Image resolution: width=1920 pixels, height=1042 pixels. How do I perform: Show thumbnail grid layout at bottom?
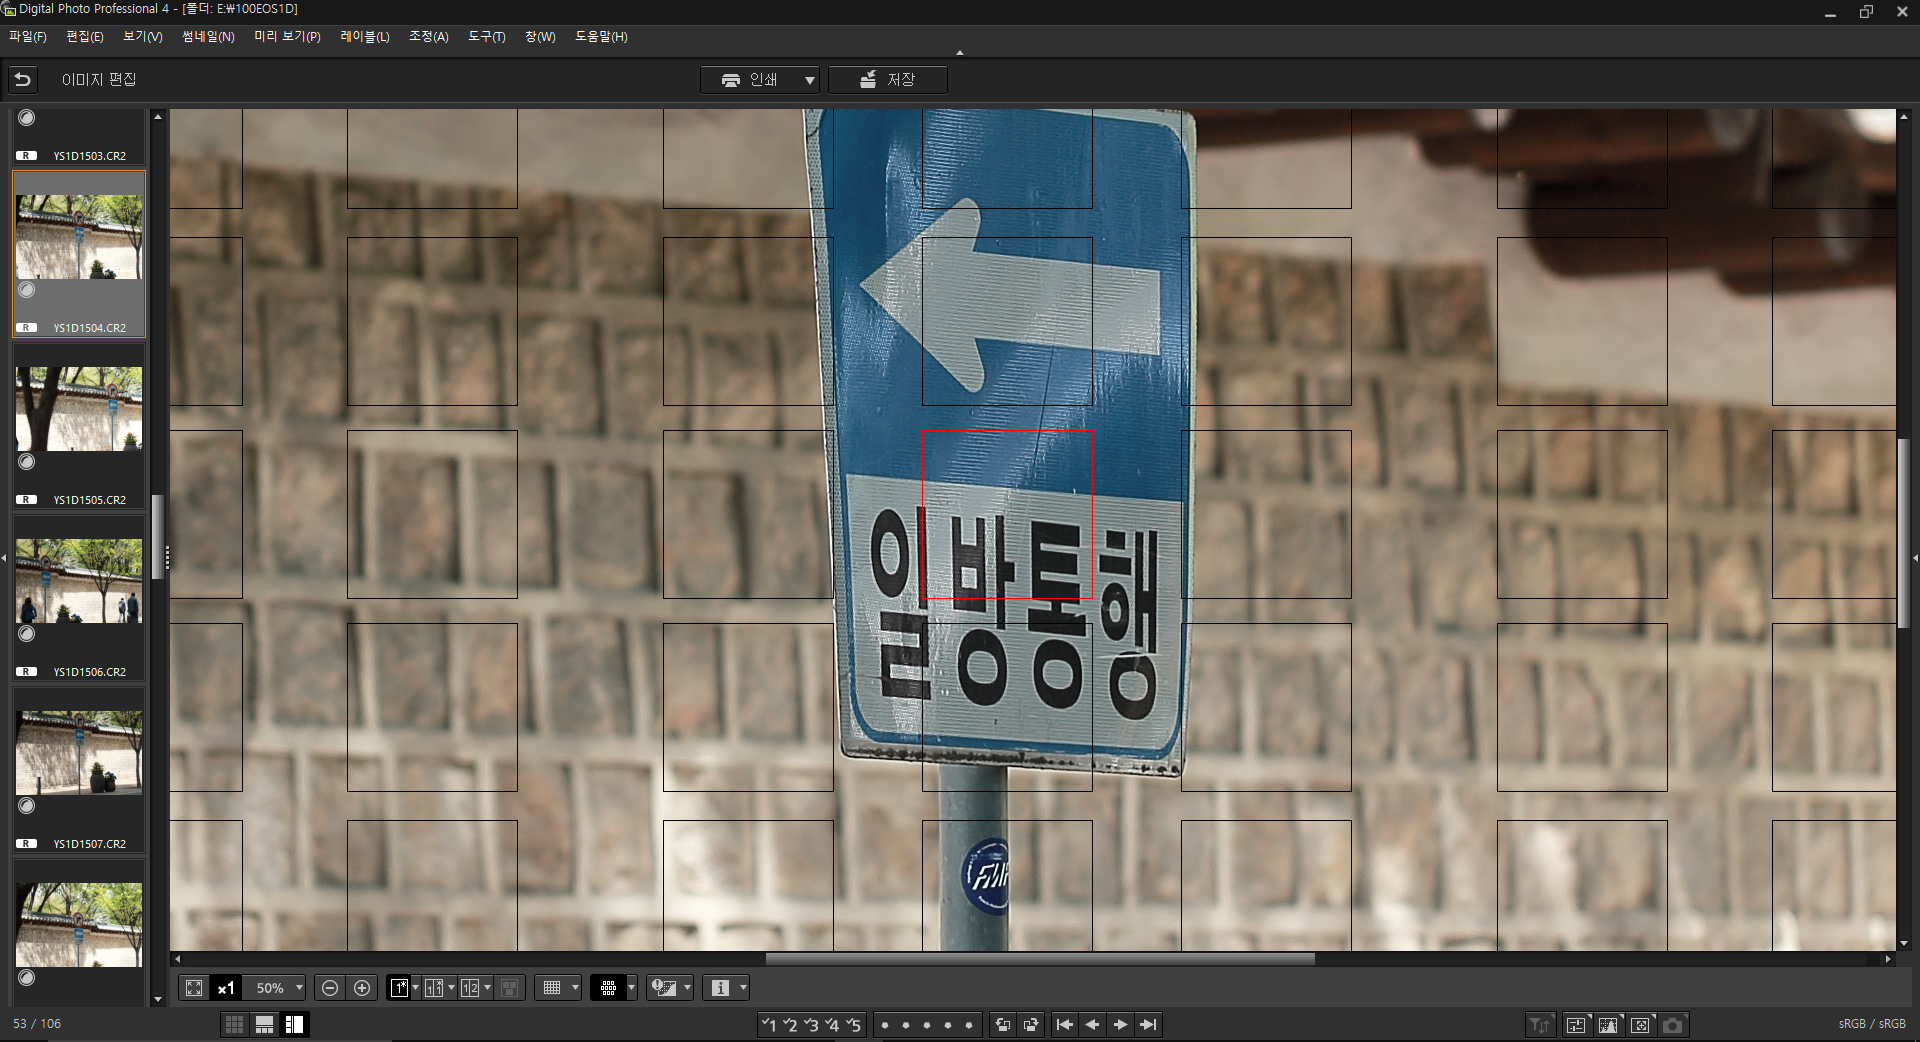pyautogui.click(x=234, y=1024)
